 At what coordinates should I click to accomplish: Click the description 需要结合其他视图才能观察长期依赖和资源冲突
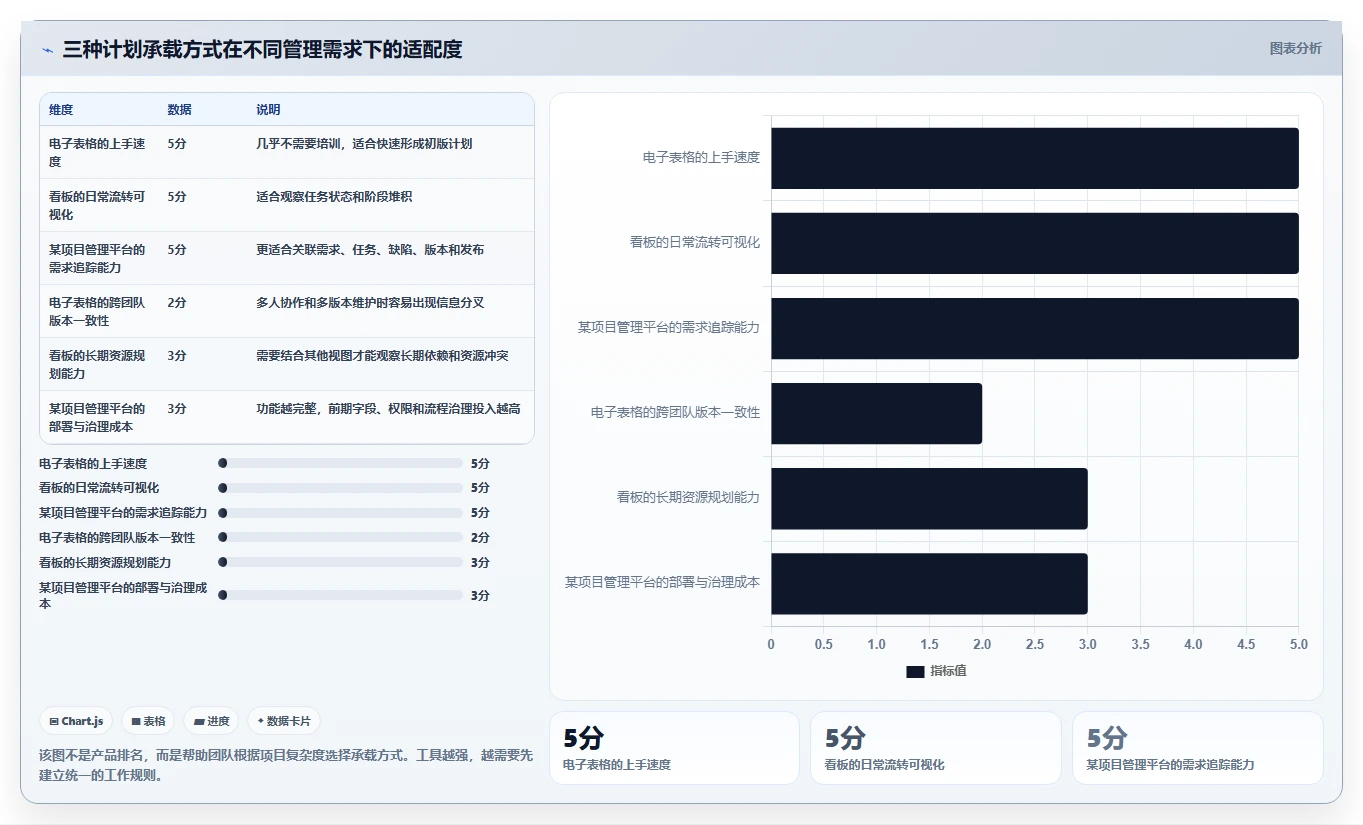[382, 356]
